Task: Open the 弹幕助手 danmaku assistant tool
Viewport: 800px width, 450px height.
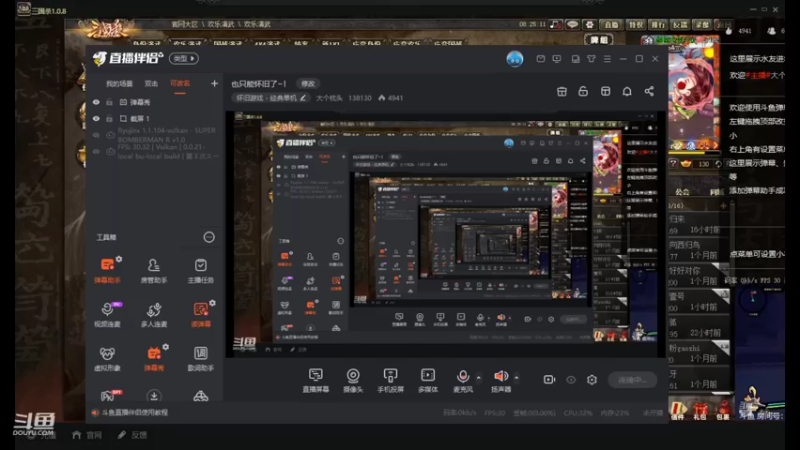Action: click(x=107, y=270)
